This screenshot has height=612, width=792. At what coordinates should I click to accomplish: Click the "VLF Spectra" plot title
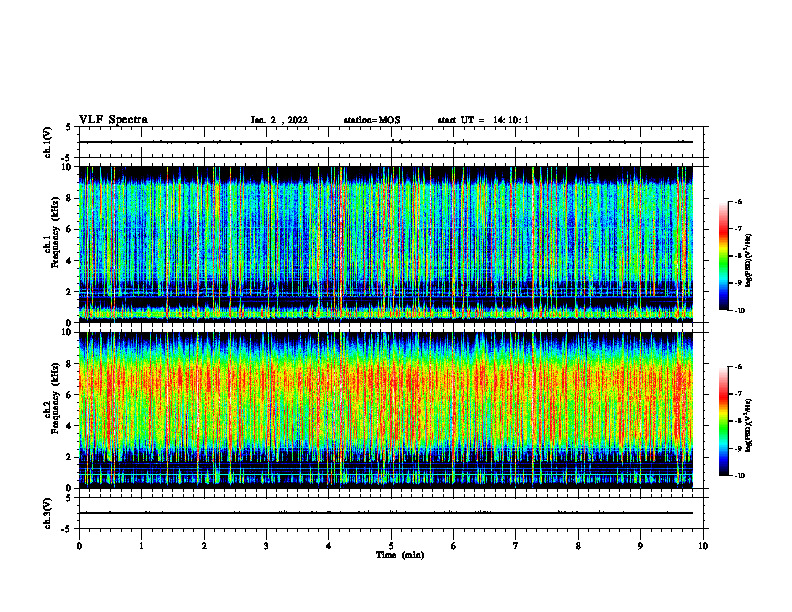point(113,120)
